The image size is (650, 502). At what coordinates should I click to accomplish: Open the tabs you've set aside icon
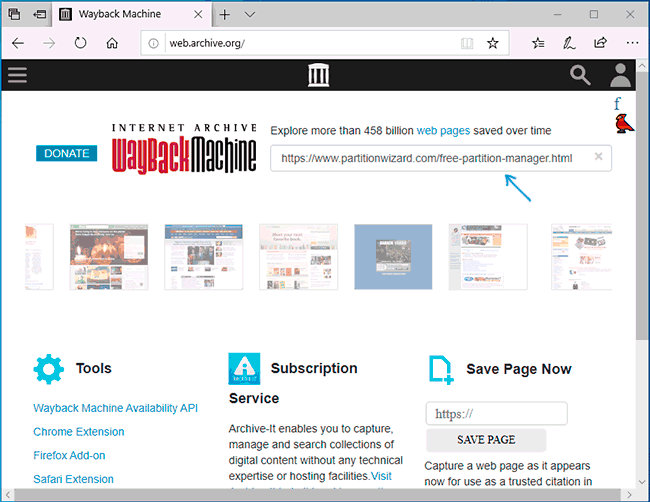[x=14, y=14]
